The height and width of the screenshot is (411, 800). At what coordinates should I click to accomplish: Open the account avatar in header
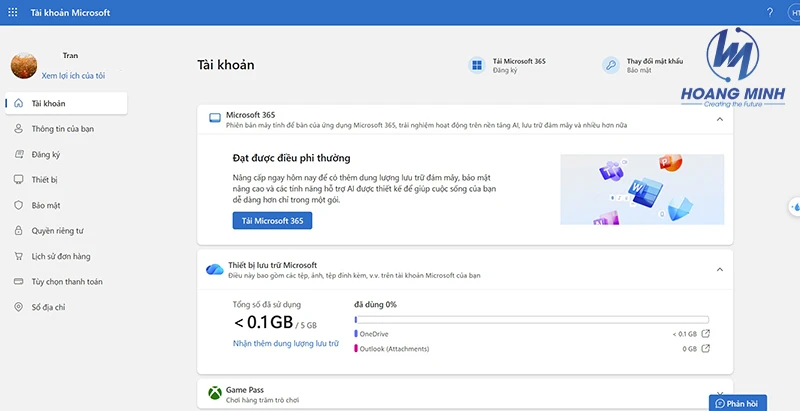[x=795, y=12]
